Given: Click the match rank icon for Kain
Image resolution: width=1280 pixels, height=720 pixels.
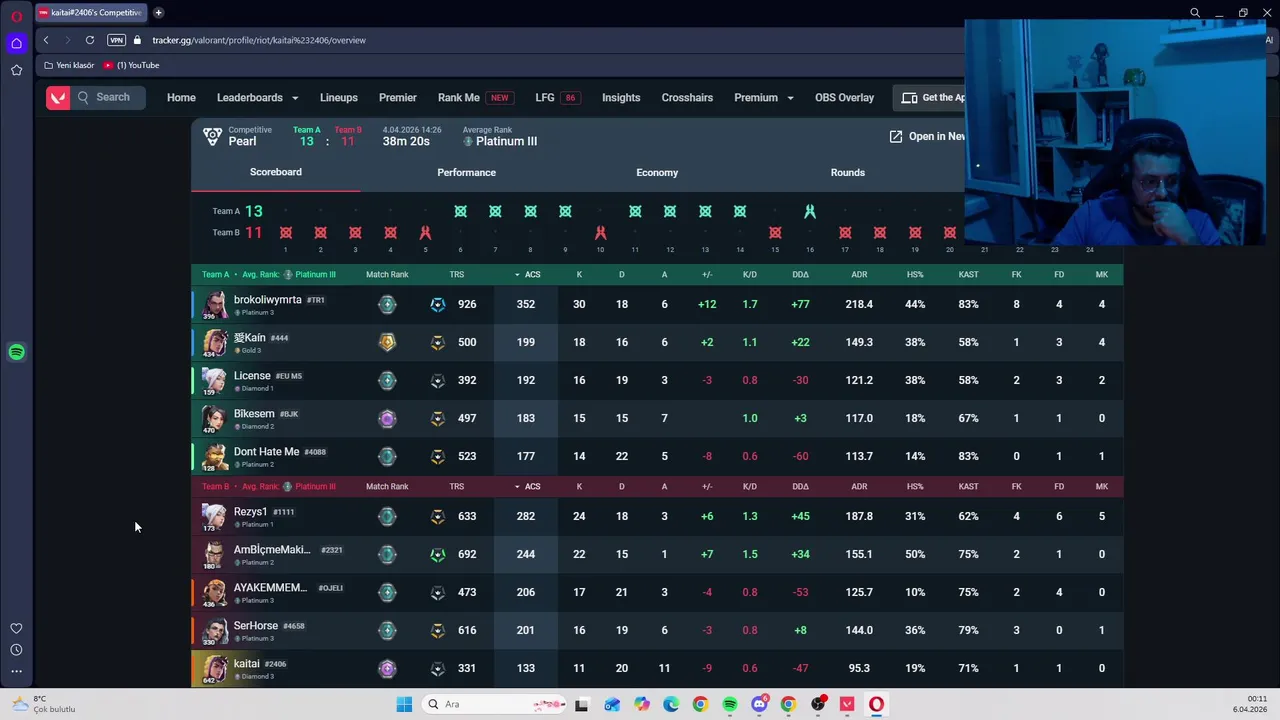Looking at the screenshot, I should (387, 342).
